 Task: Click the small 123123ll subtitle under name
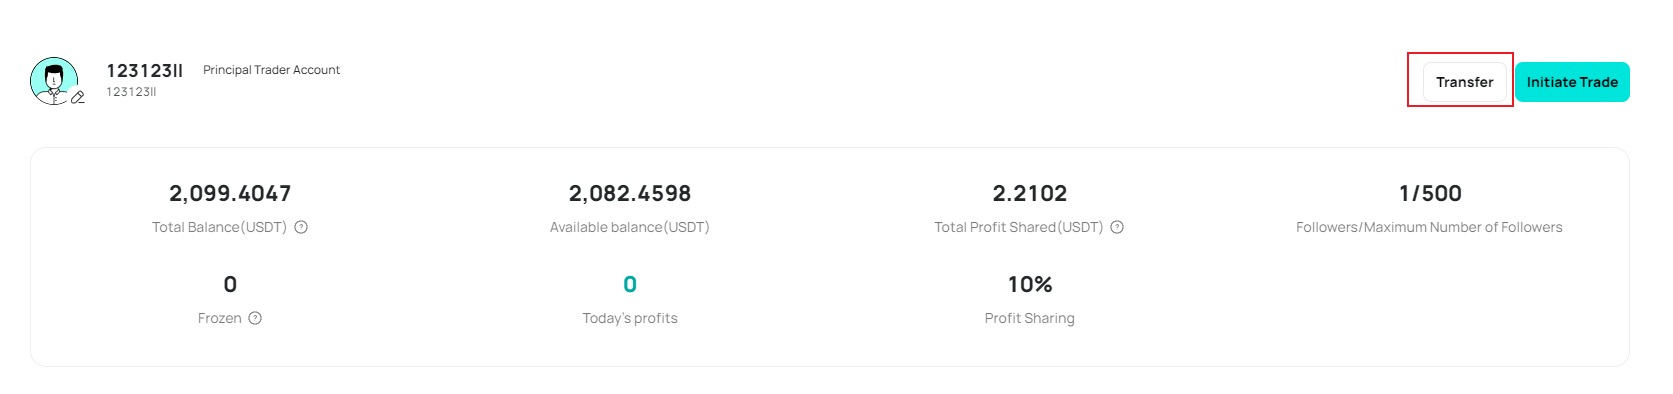pyautogui.click(x=131, y=92)
